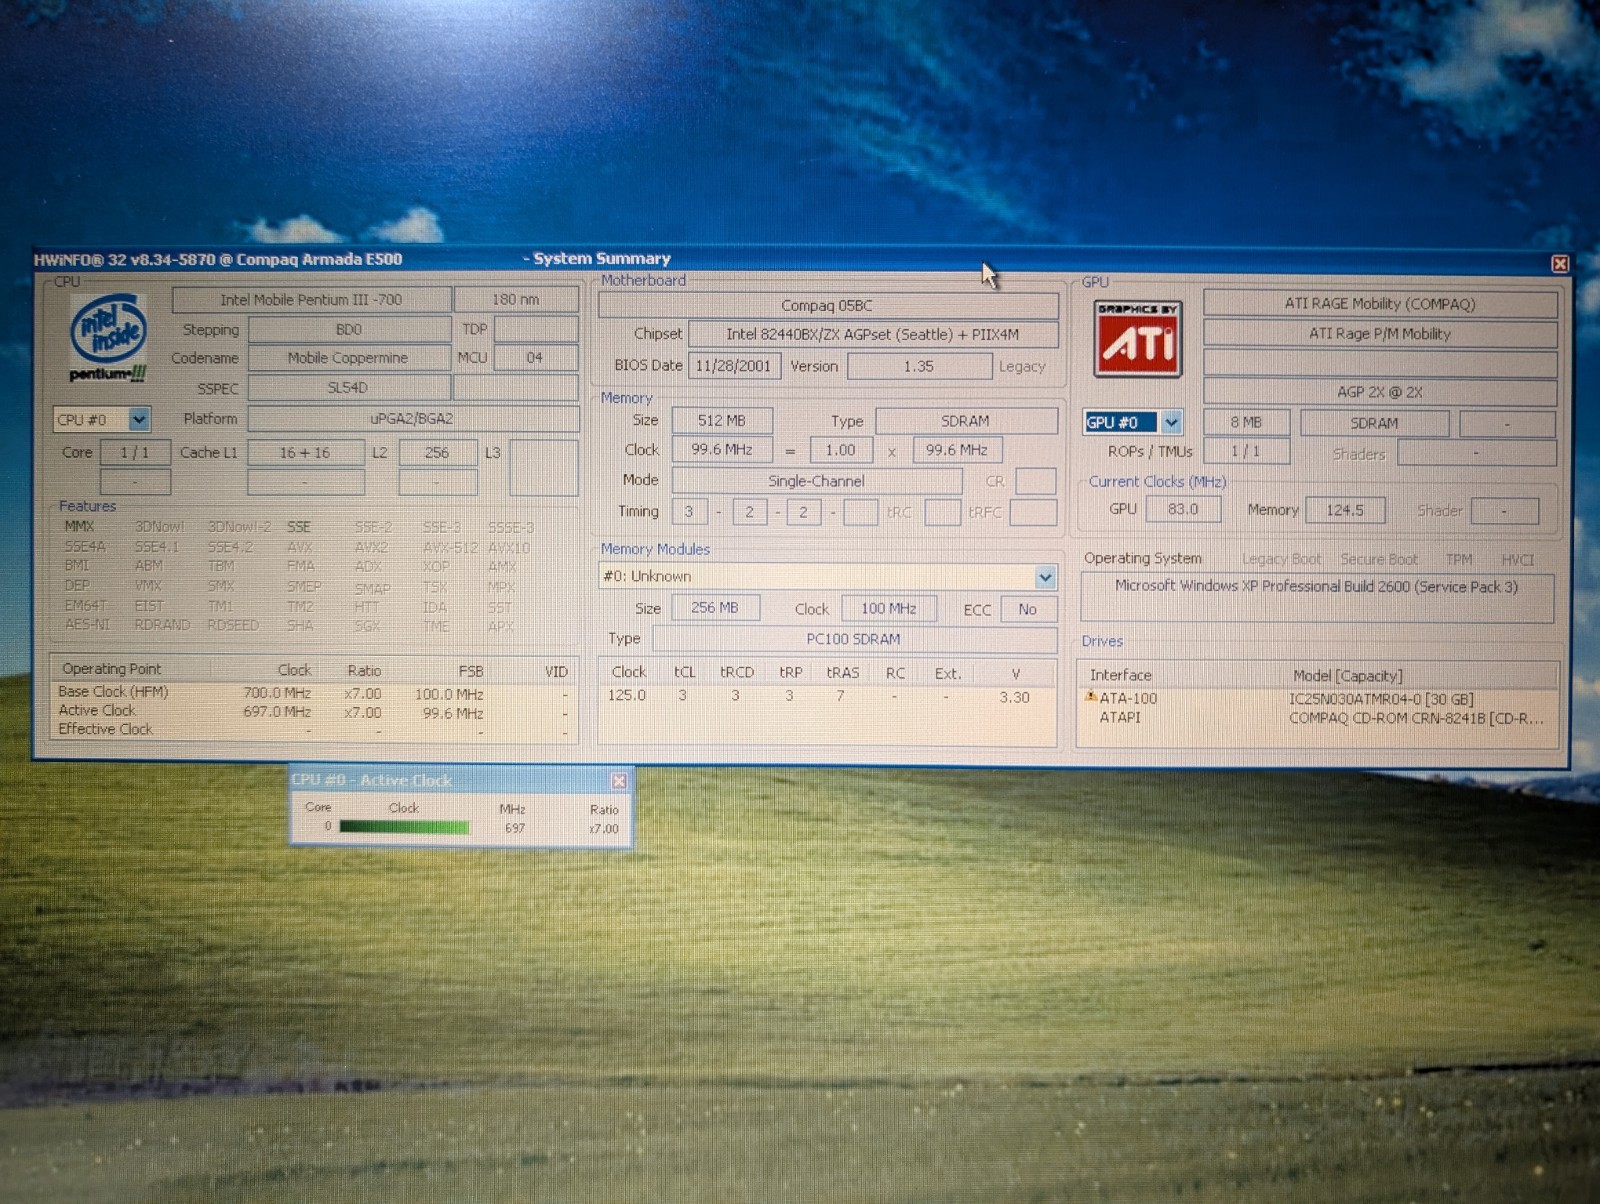The image size is (1600, 1204).
Task: Click the memory Mode Single-Channel field
Action: (x=816, y=481)
